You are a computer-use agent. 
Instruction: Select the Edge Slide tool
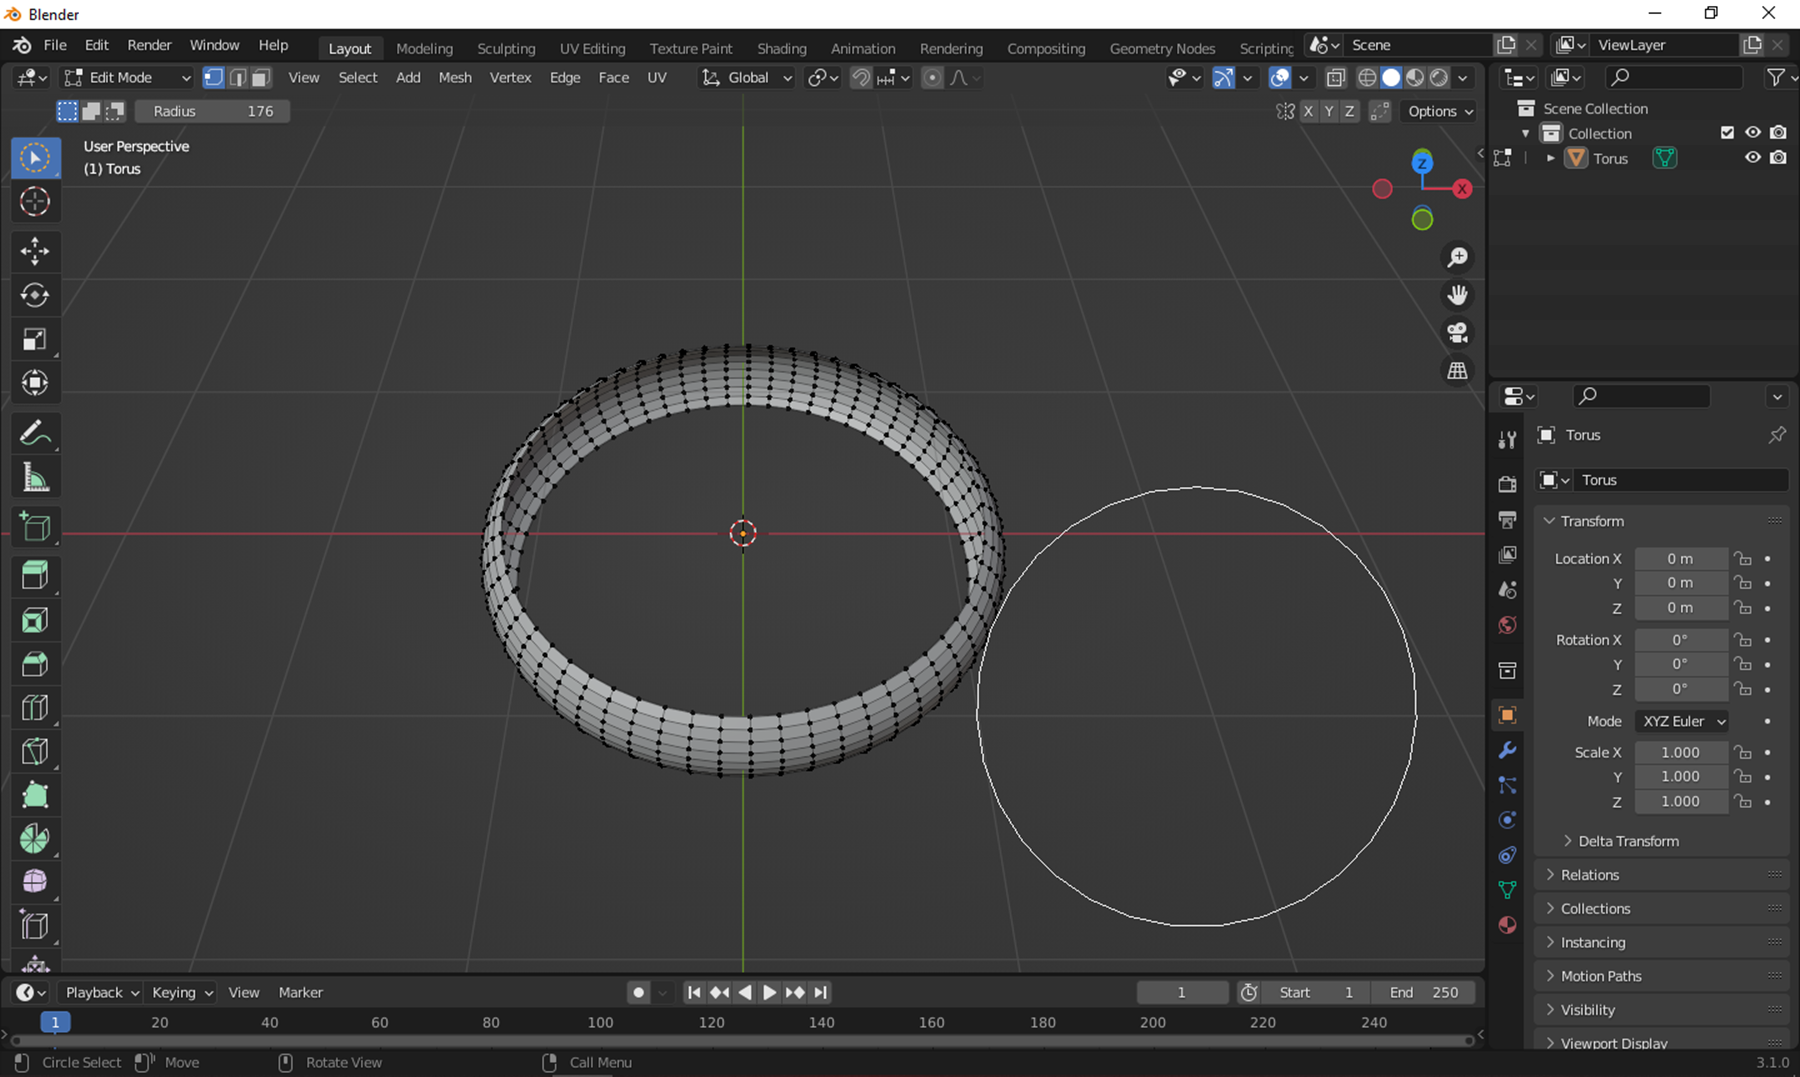(35, 926)
